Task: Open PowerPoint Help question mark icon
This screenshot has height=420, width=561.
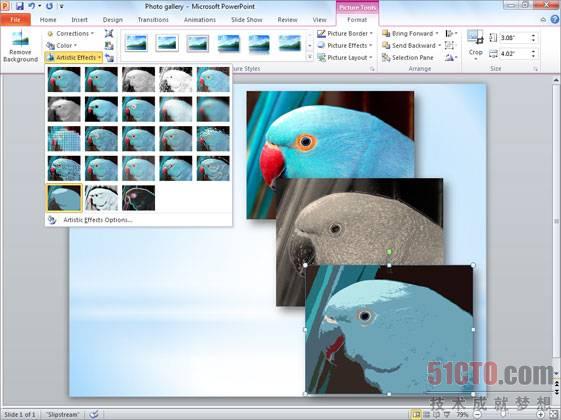Action: (x=555, y=19)
